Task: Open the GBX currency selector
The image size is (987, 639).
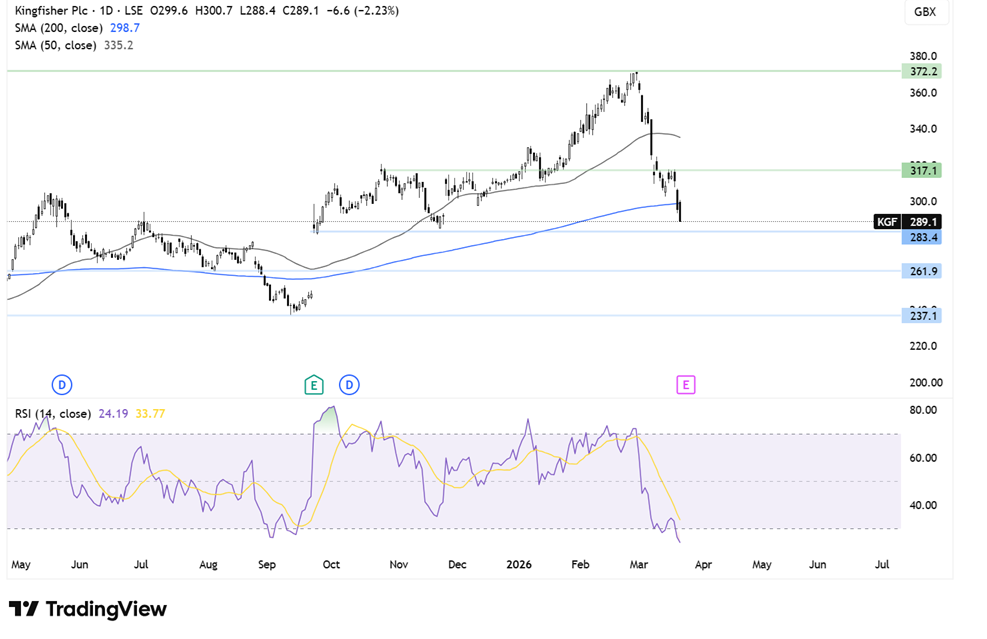Action: [925, 11]
